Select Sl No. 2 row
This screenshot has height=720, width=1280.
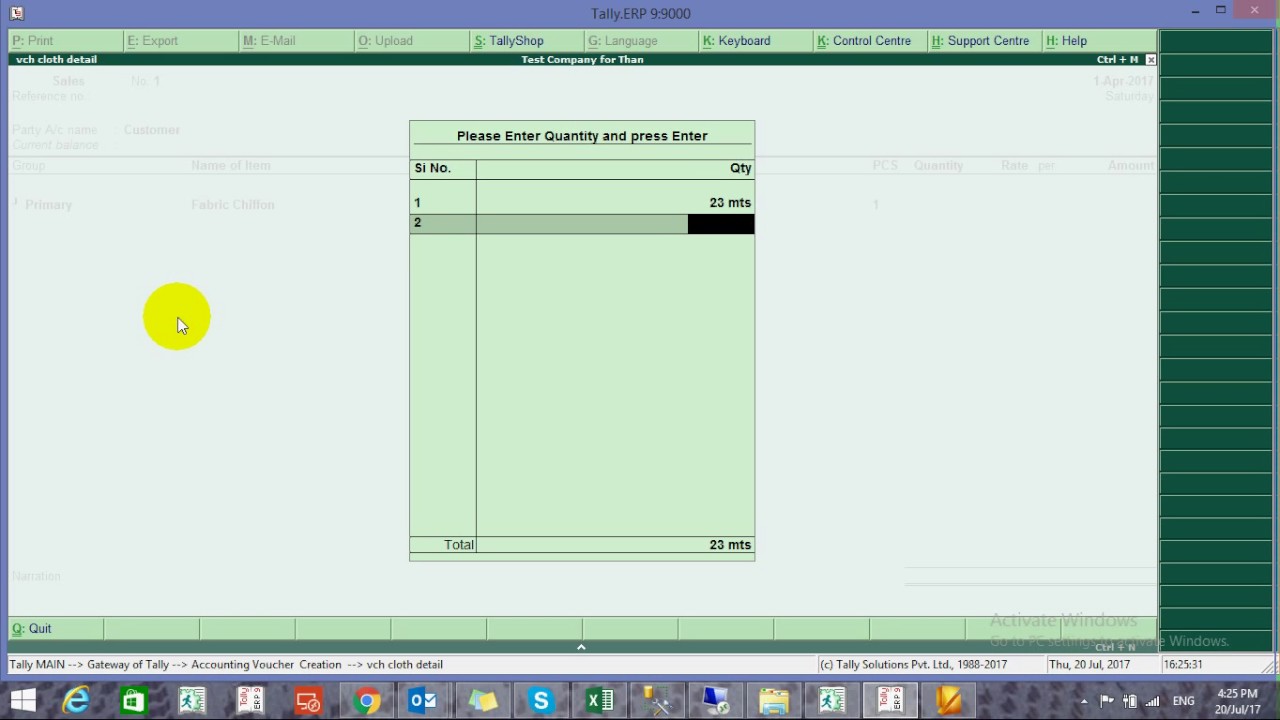(x=582, y=224)
